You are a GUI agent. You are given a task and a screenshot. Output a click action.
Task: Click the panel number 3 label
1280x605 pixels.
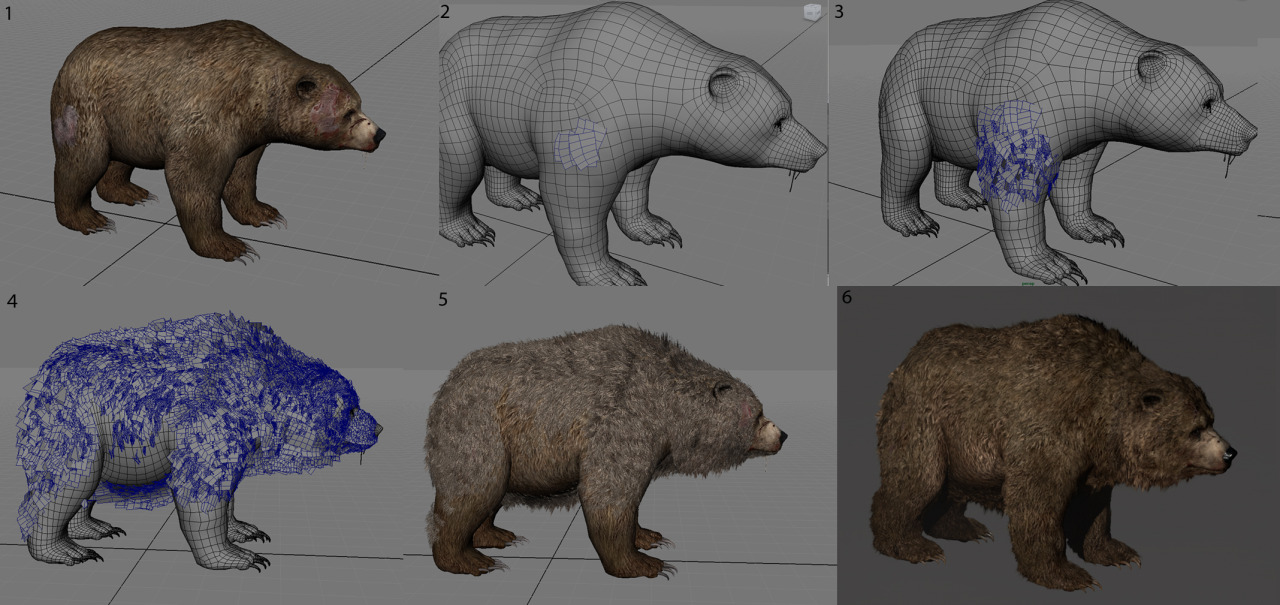coord(838,12)
